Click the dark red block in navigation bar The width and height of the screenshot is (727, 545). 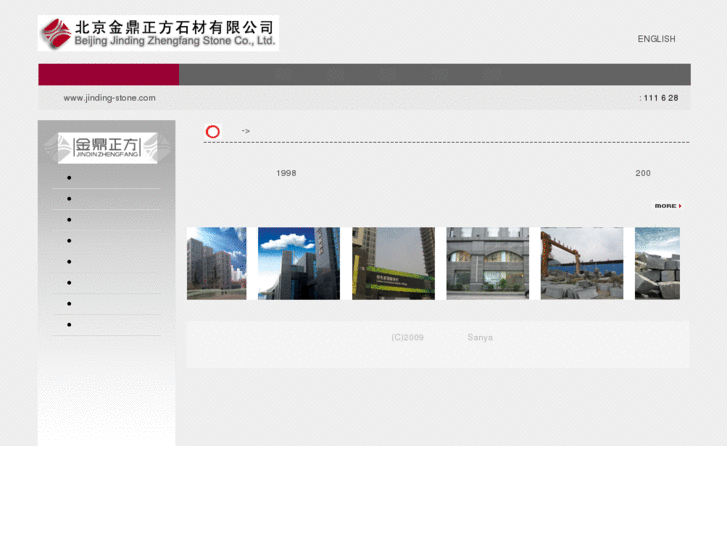pyautogui.click(x=108, y=74)
